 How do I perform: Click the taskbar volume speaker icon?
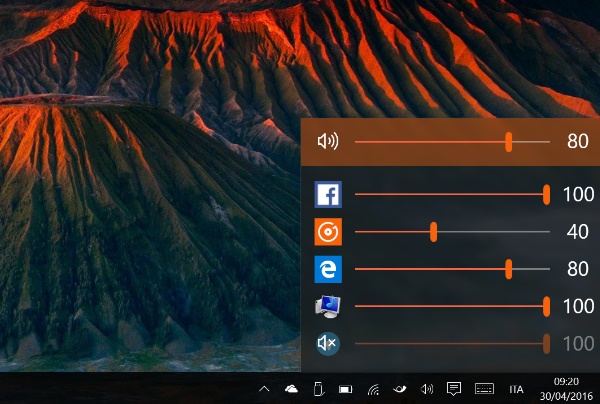coord(427,389)
